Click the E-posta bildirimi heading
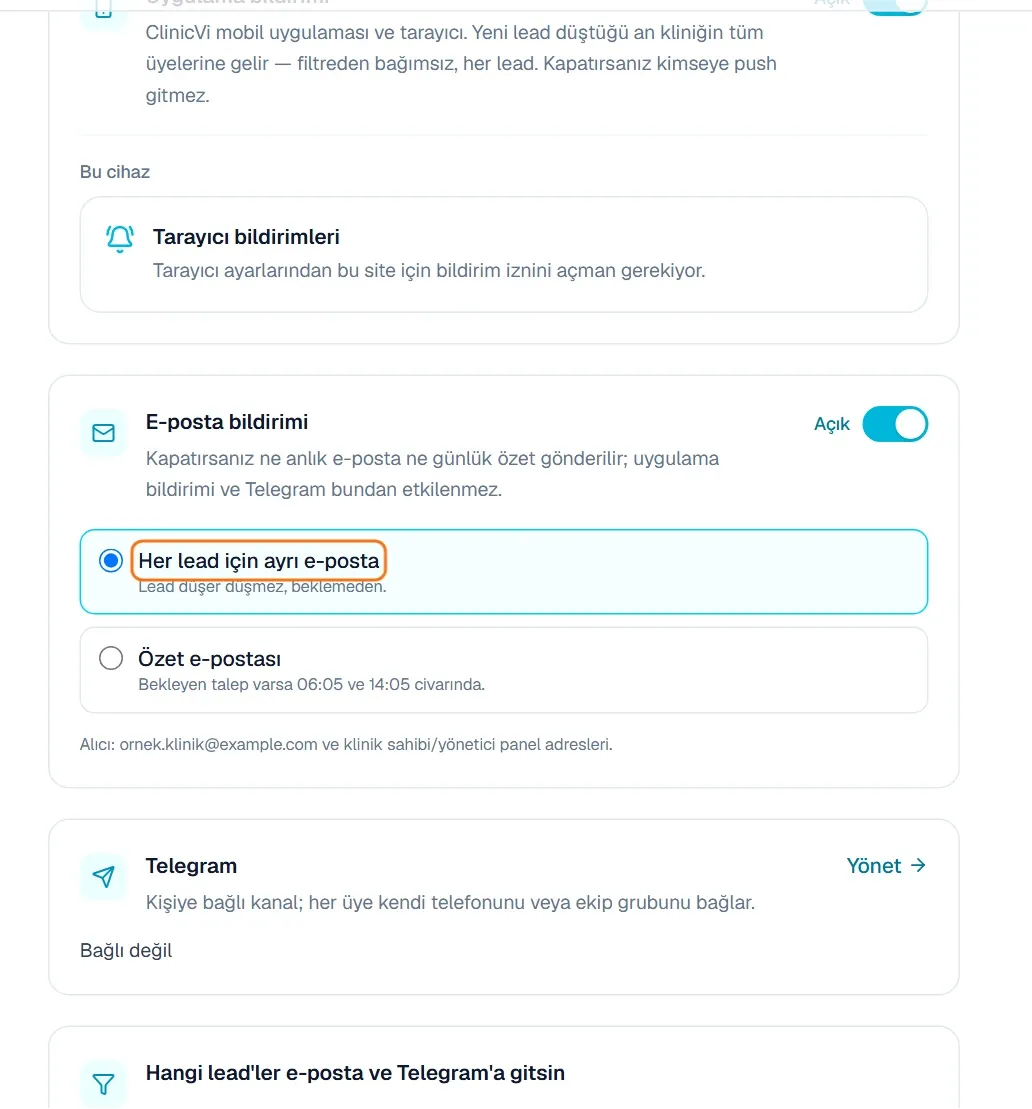 pos(227,422)
